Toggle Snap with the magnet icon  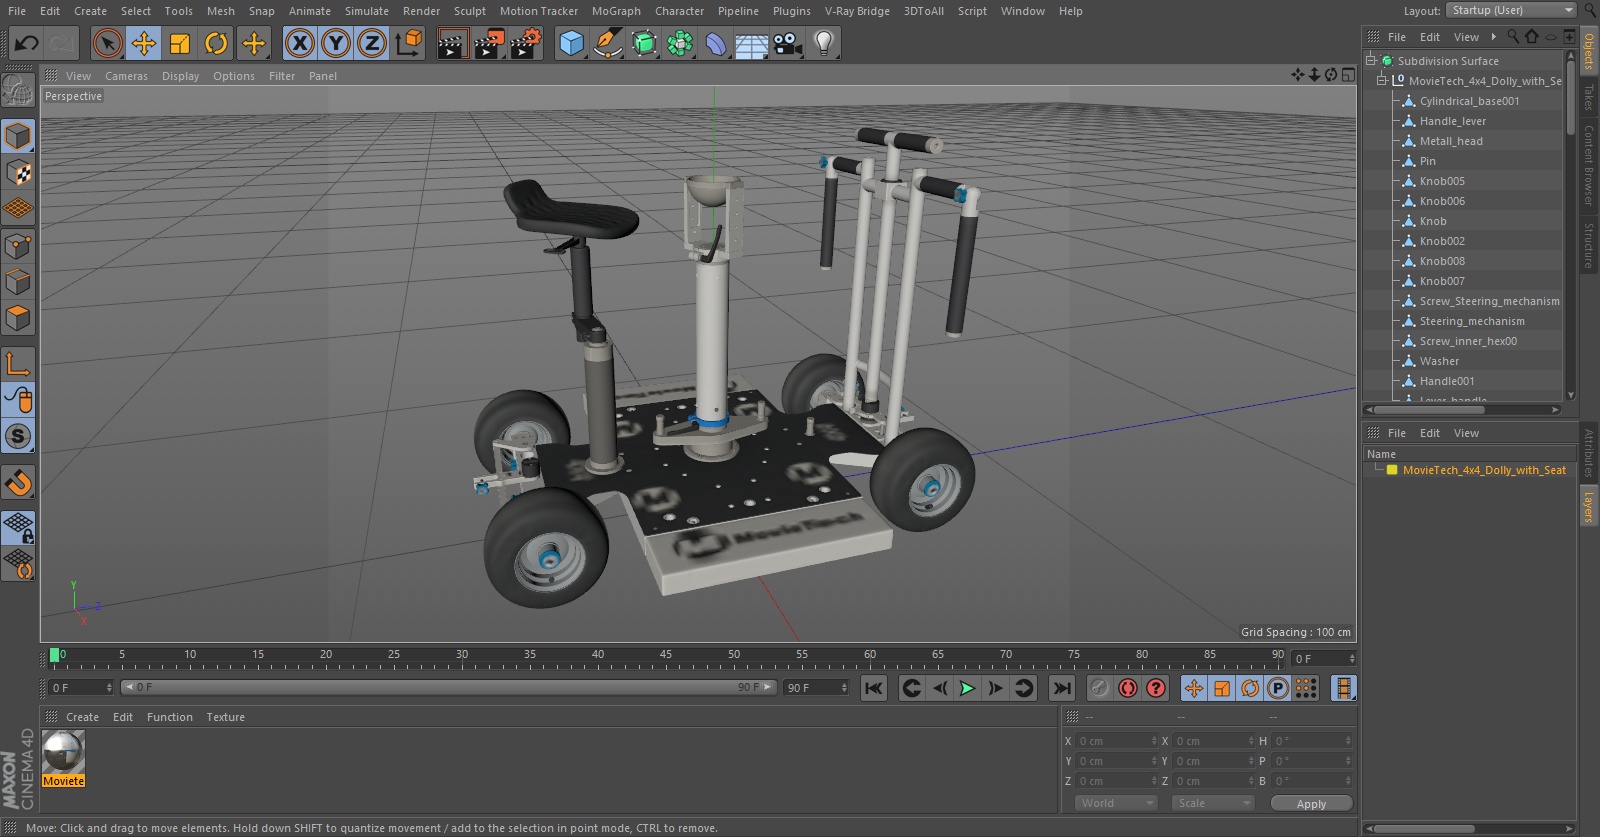click(18, 482)
